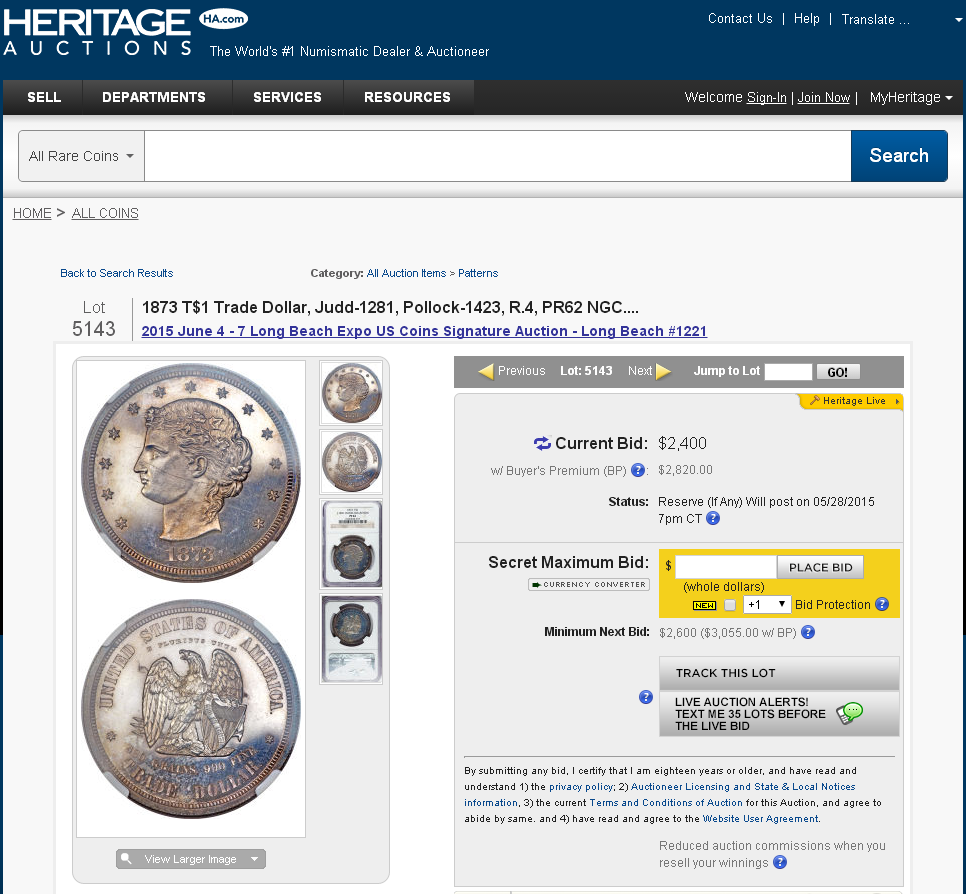Viewport: 966px width, 894px height.
Task: Click help icon left of Track This Lot
Action: click(x=646, y=697)
